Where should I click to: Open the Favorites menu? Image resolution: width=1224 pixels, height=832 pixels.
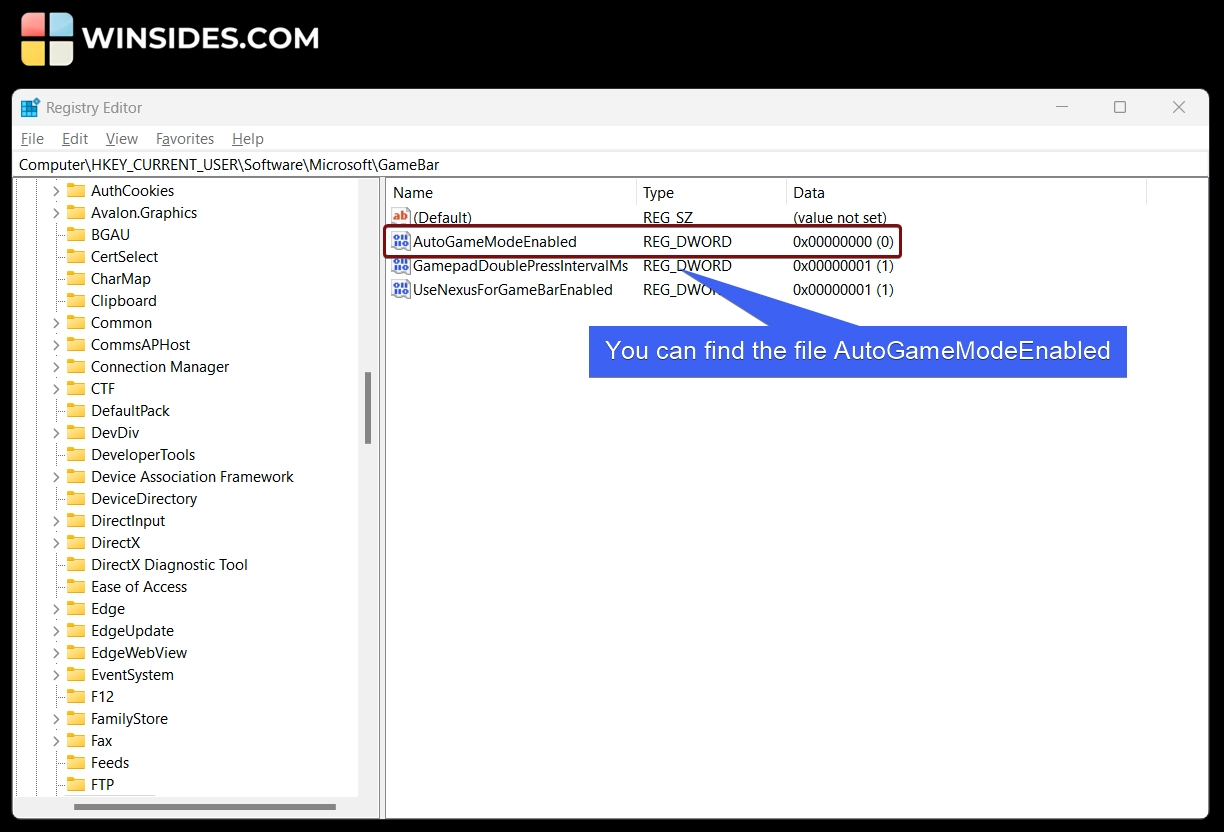point(185,139)
